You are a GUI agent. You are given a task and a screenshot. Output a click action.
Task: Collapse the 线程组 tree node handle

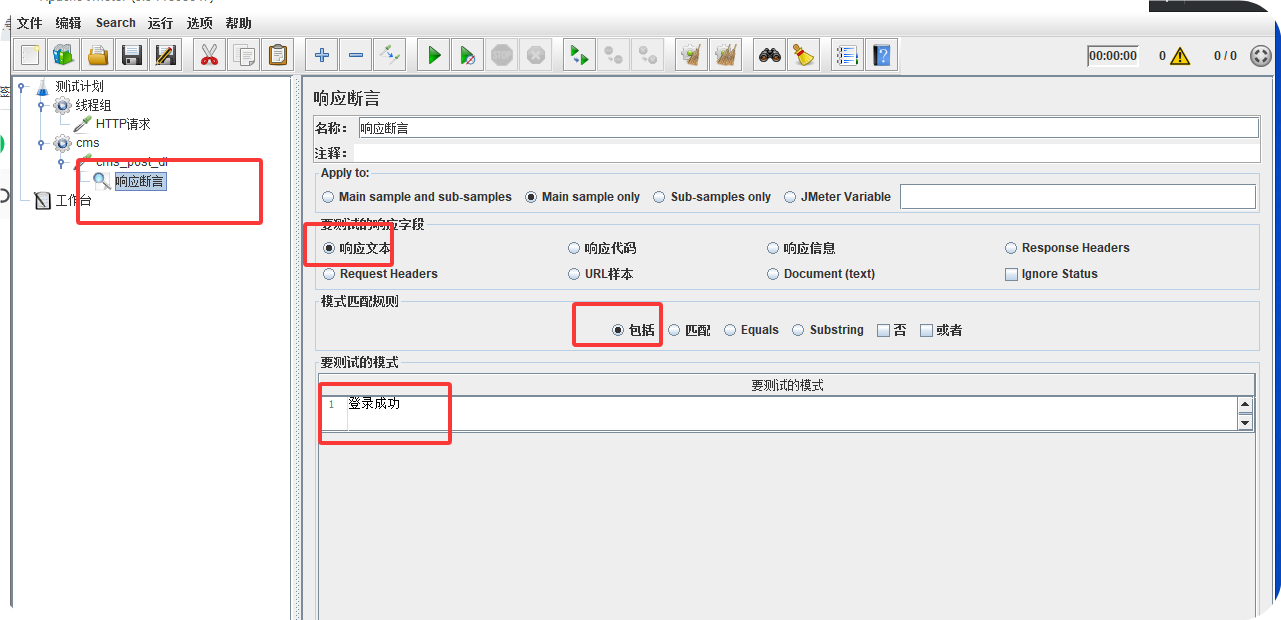(41, 105)
